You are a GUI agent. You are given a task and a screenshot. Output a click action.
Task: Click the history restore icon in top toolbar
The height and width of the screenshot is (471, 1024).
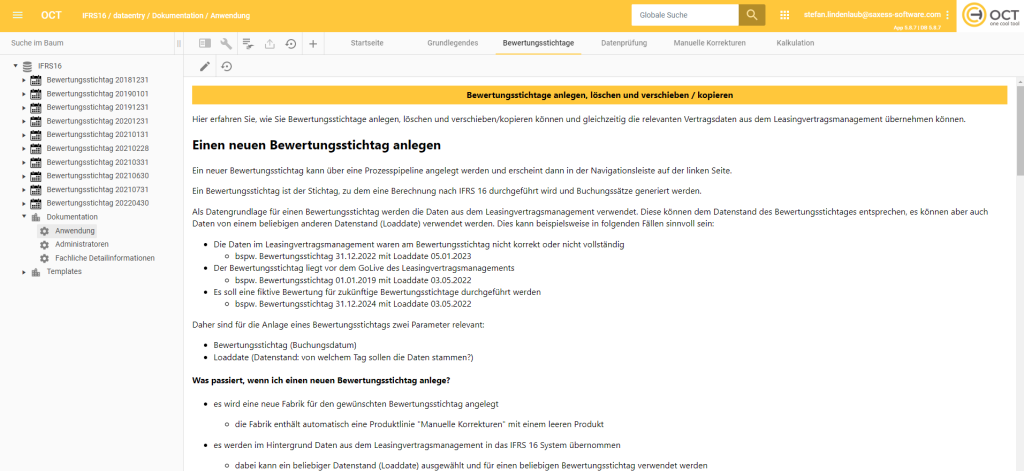(291, 44)
